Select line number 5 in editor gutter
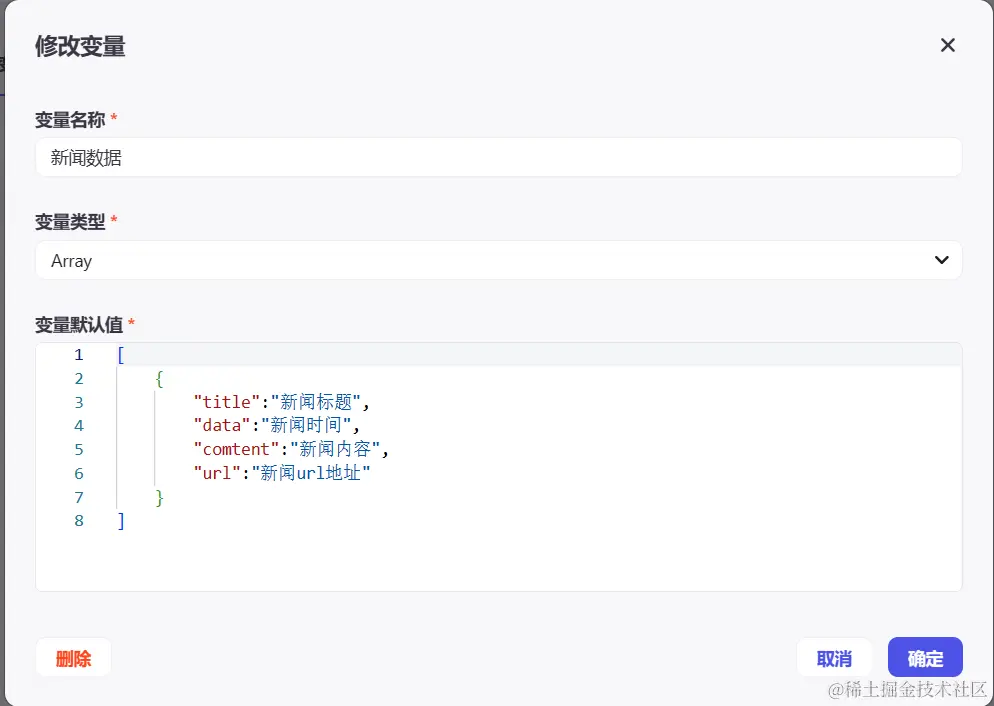994x706 pixels. coord(79,450)
